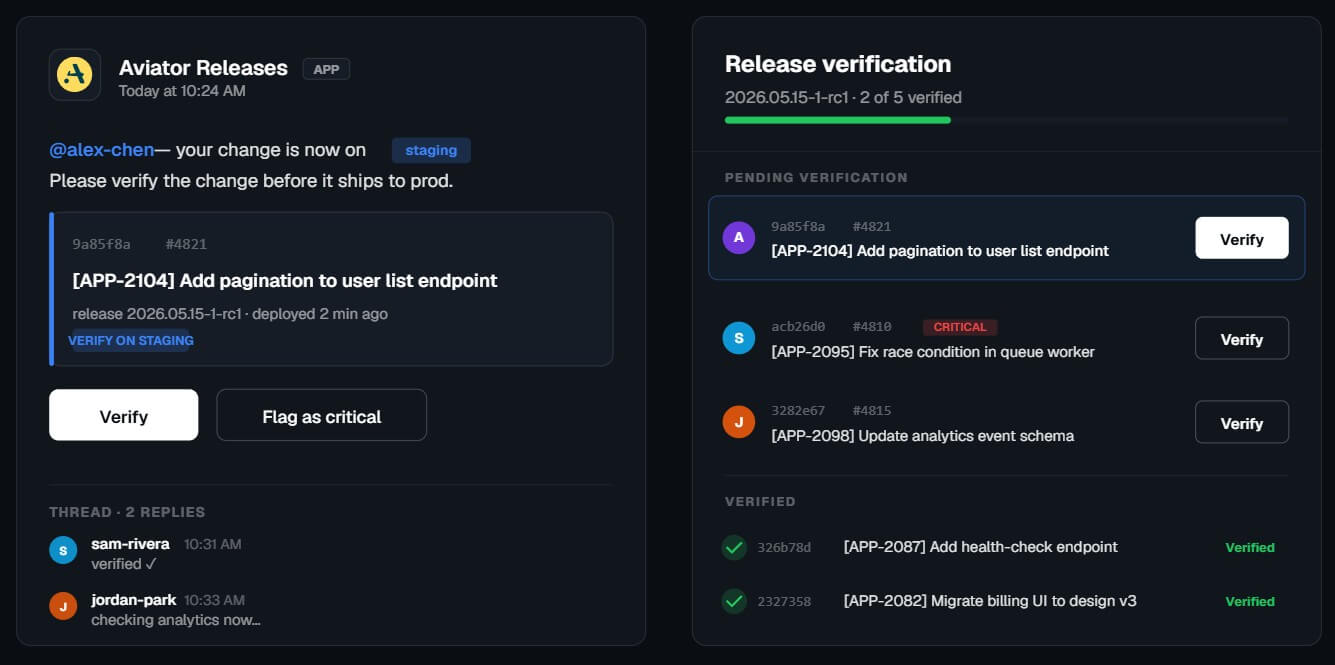The image size is (1335, 665).
Task: Click APP-2082 Migrate billing UI row title
Action: click(x=990, y=601)
